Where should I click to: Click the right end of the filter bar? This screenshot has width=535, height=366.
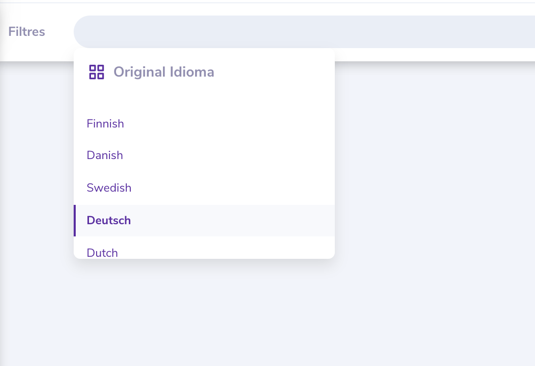click(512, 32)
